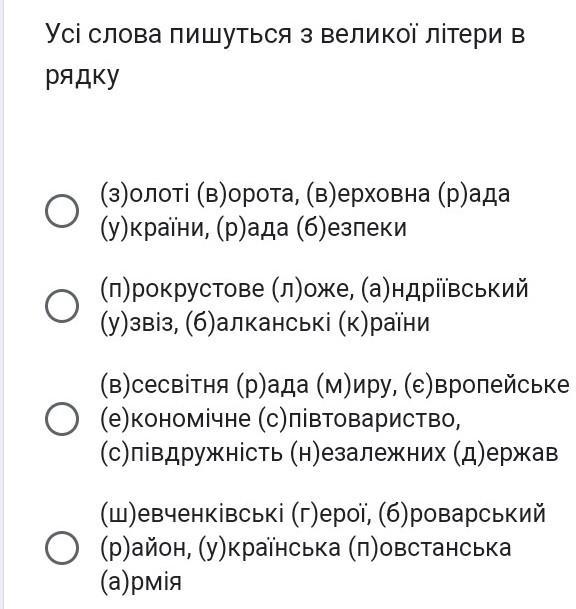Click the '(ш)евченківські (г)ерої' answer text
This screenshot has height=609, width=576.
pos(233,513)
